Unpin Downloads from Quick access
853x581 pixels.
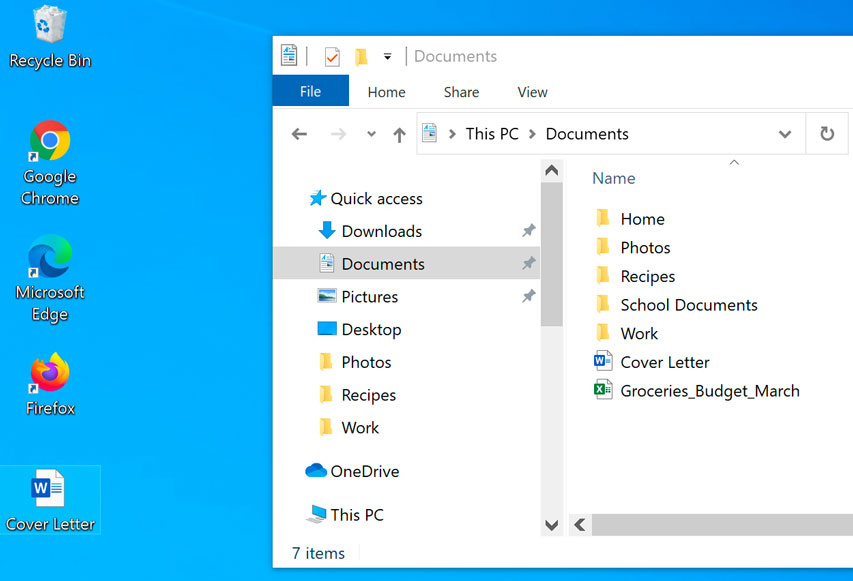point(528,231)
